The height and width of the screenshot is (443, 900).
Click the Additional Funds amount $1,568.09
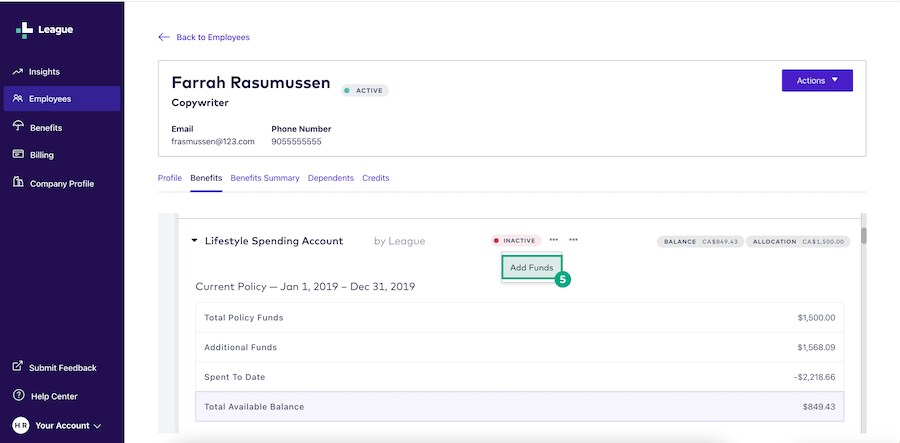[x=816, y=347]
